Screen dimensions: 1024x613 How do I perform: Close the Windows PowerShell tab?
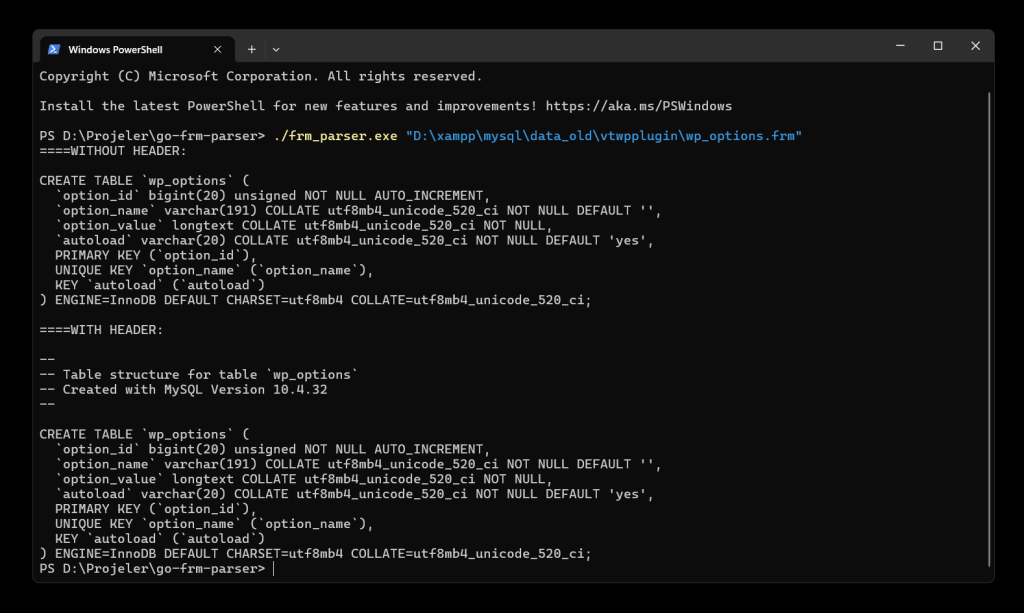point(218,49)
